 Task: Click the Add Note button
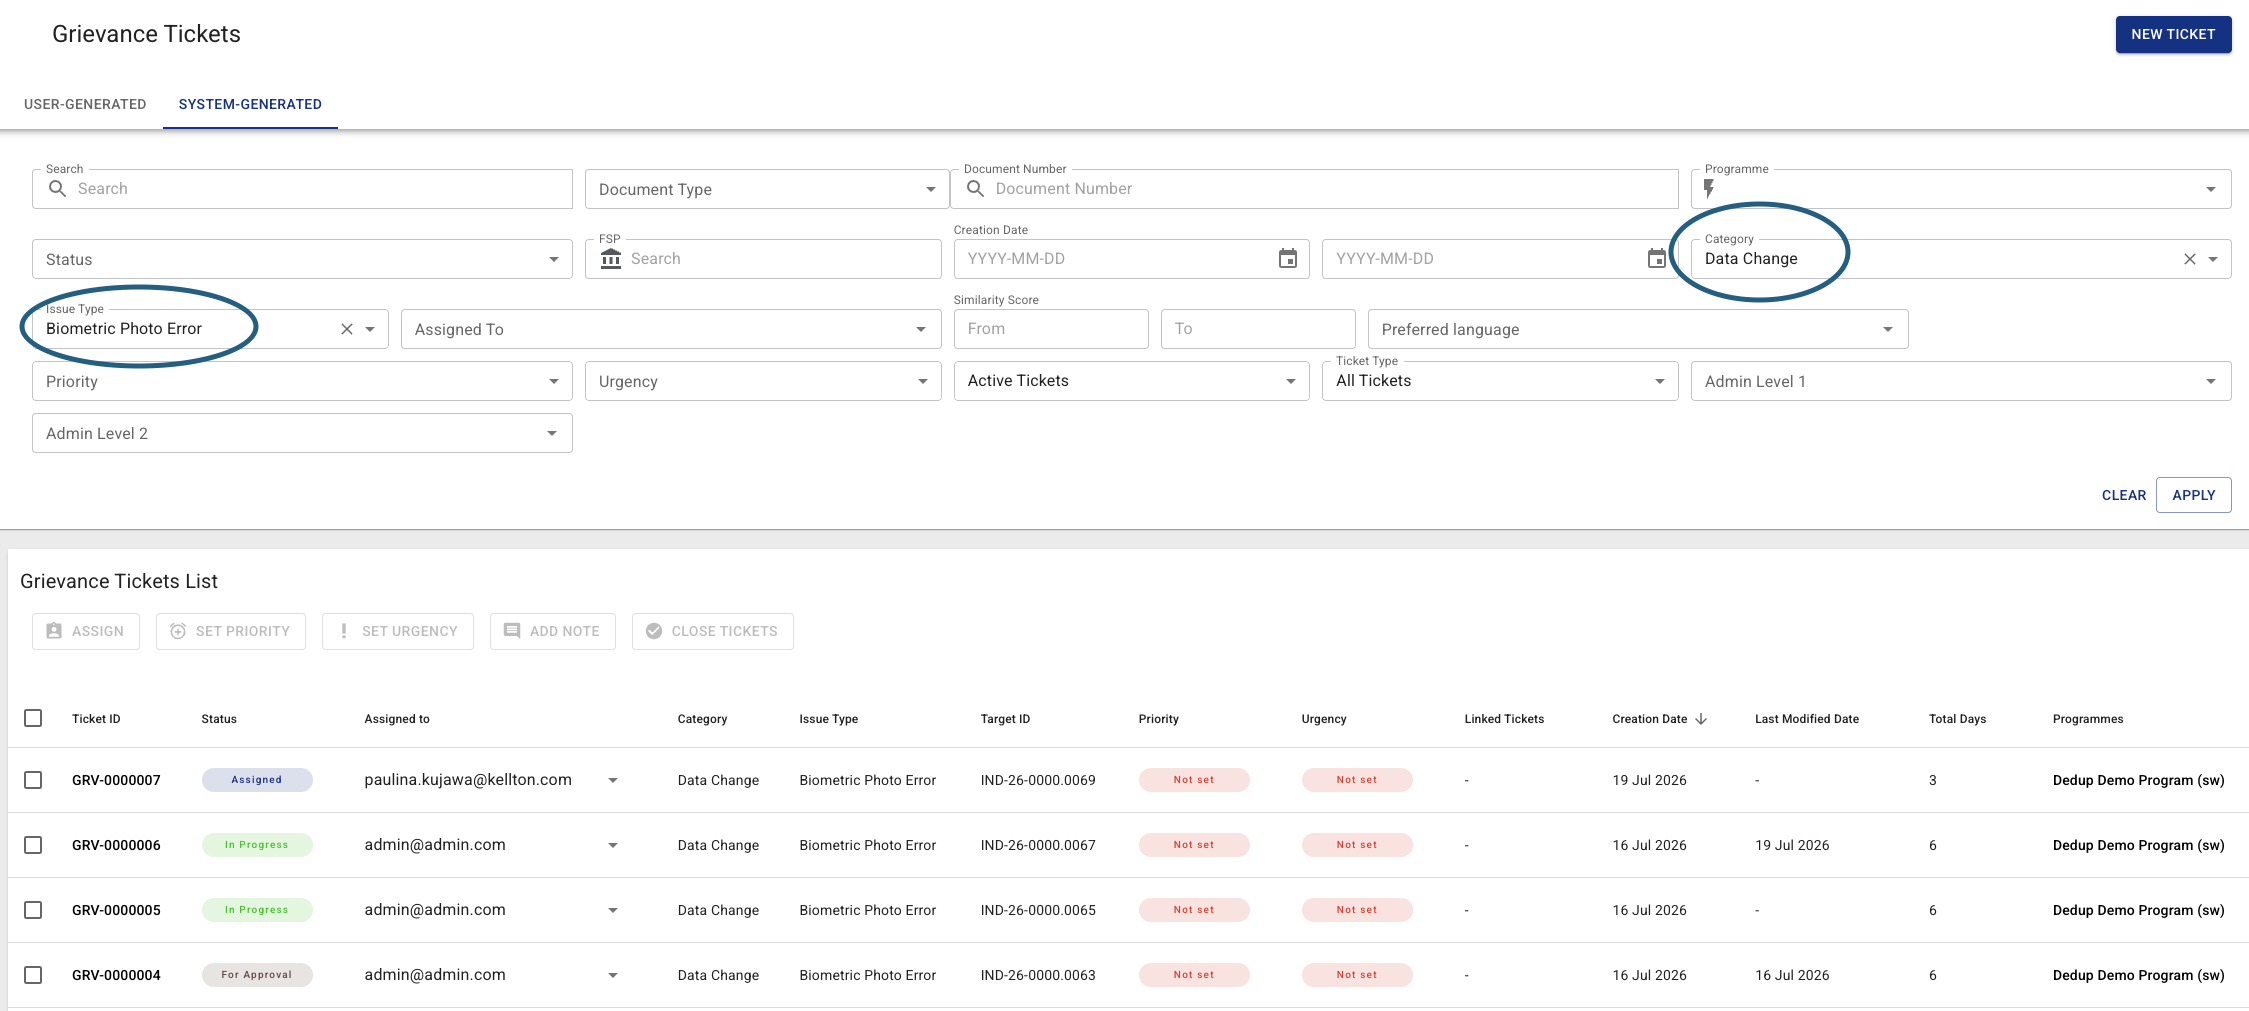tap(553, 631)
